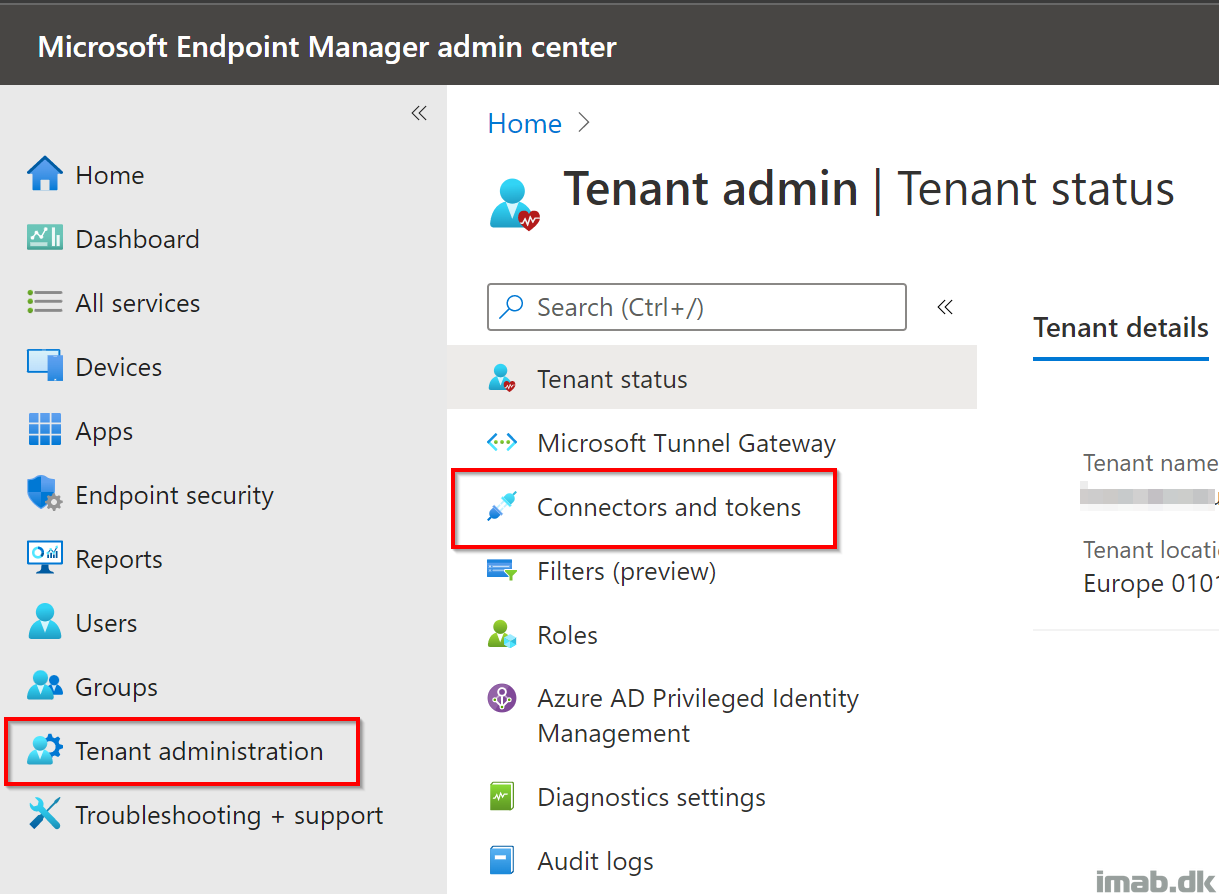
Task: Click the Search (Ctrl+/) input field
Action: coord(697,307)
